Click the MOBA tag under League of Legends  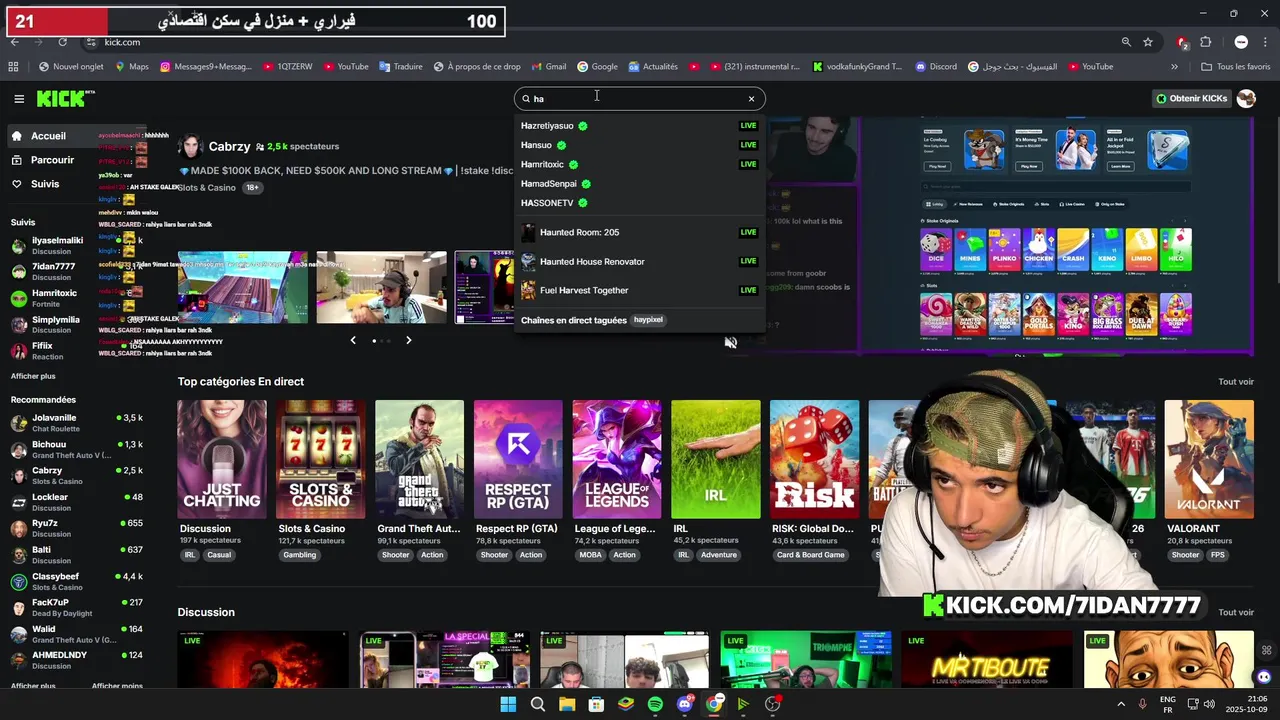[x=591, y=555]
